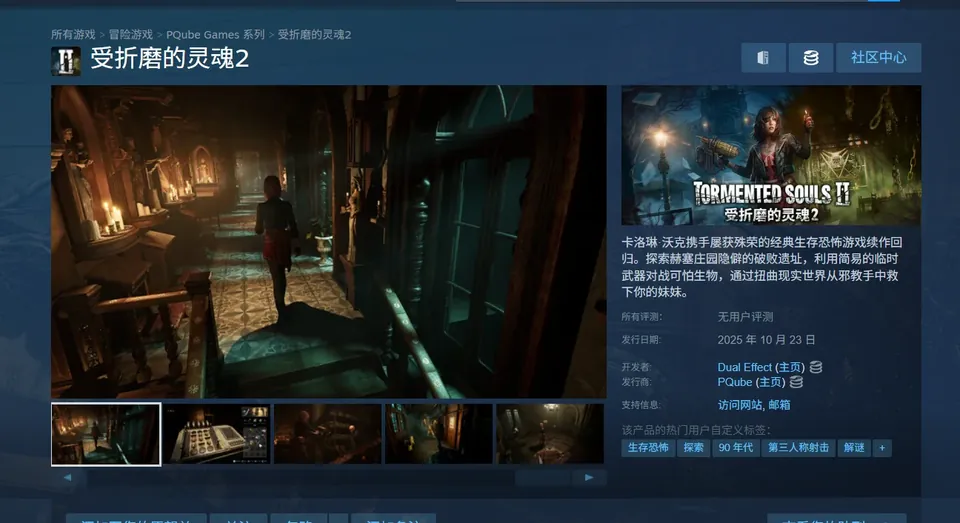Select the fourth screenshot thumbnail

(x=438, y=434)
